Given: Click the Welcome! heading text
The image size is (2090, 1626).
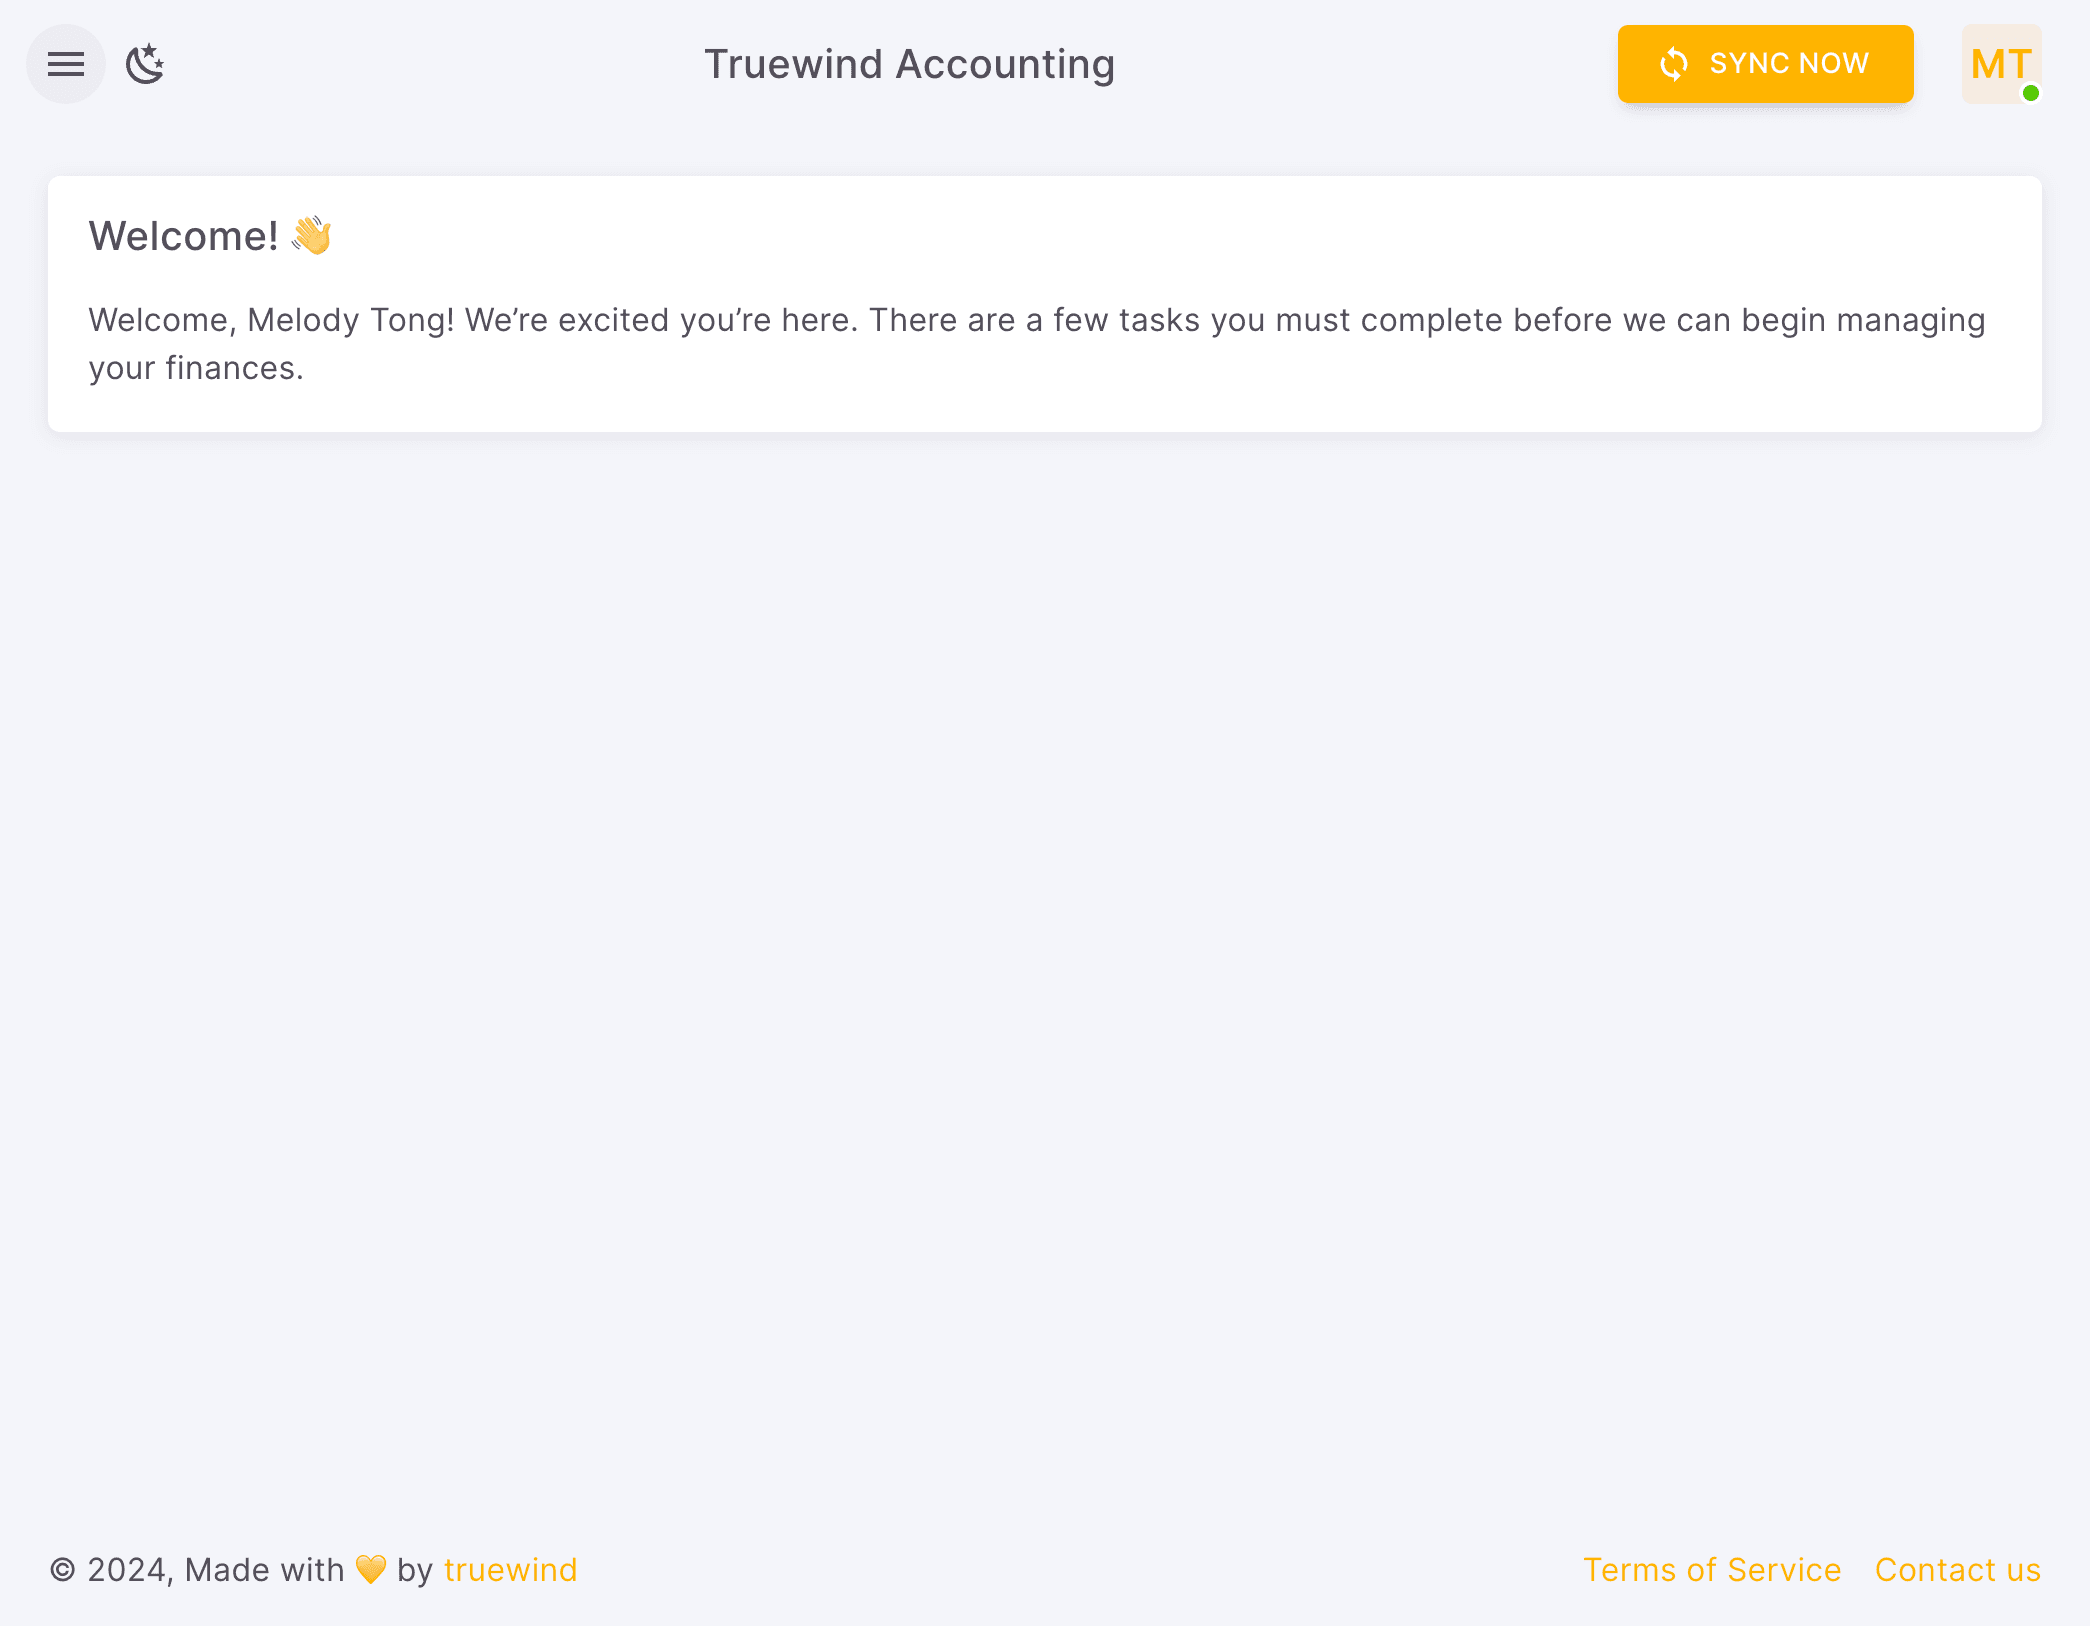Looking at the screenshot, I should click(184, 236).
